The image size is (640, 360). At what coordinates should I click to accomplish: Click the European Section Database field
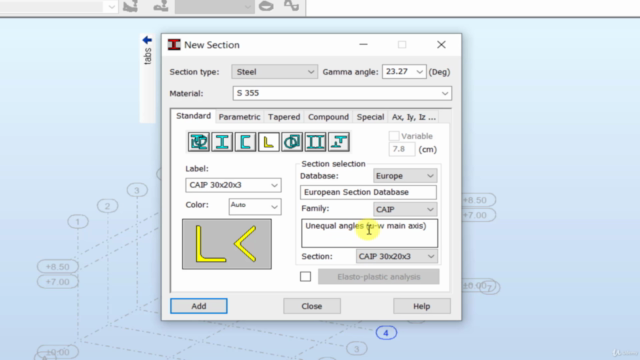tap(368, 192)
